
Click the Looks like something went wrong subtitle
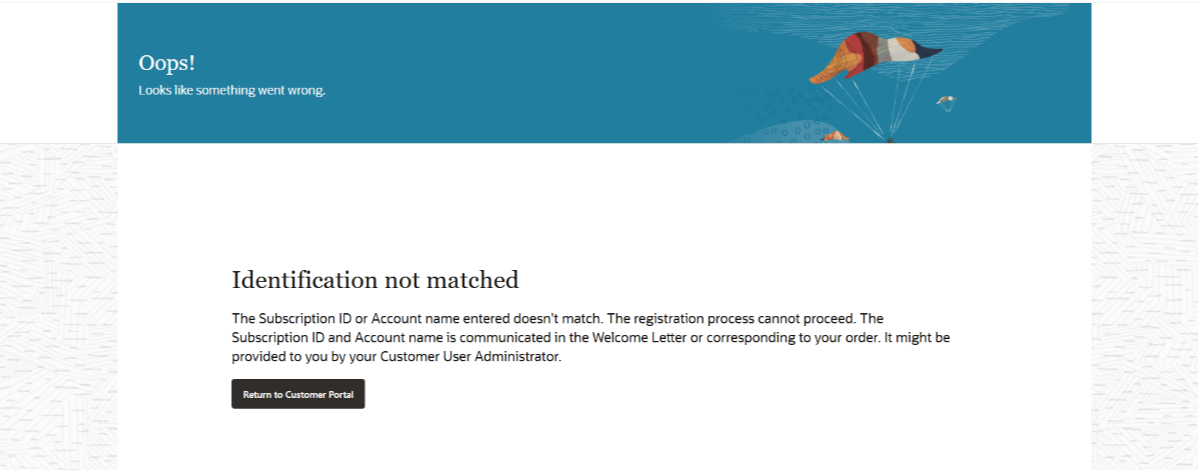click(x=232, y=90)
